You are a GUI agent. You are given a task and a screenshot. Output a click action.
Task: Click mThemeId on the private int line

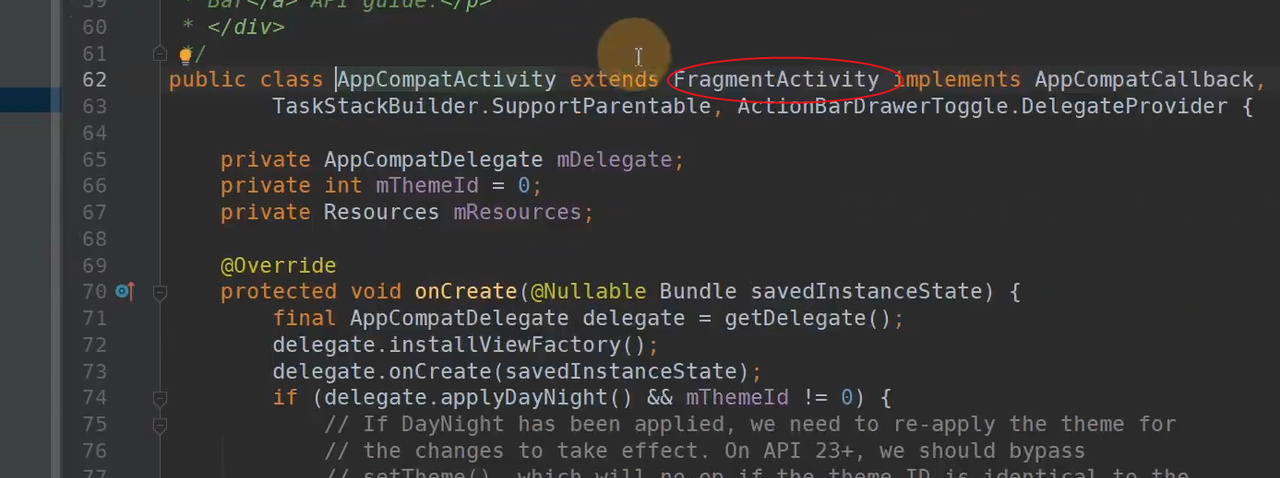(427, 186)
